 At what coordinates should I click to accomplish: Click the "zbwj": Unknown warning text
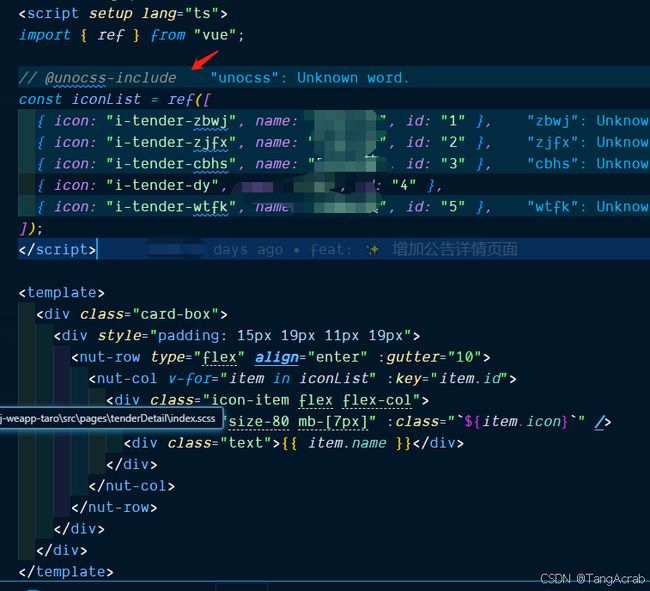pyautogui.click(x=588, y=121)
